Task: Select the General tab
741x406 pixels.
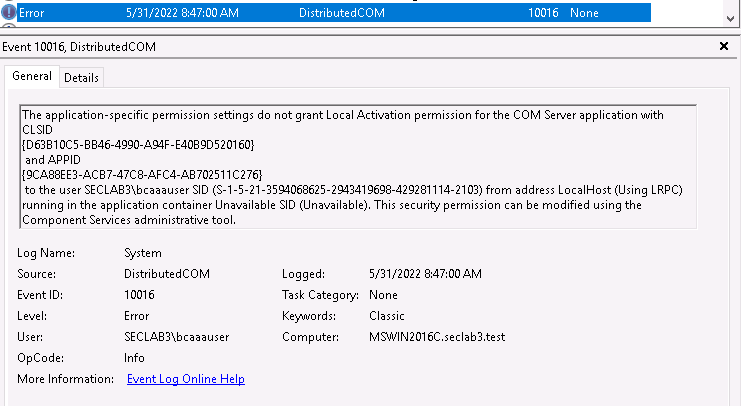Action: (x=32, y=76)
